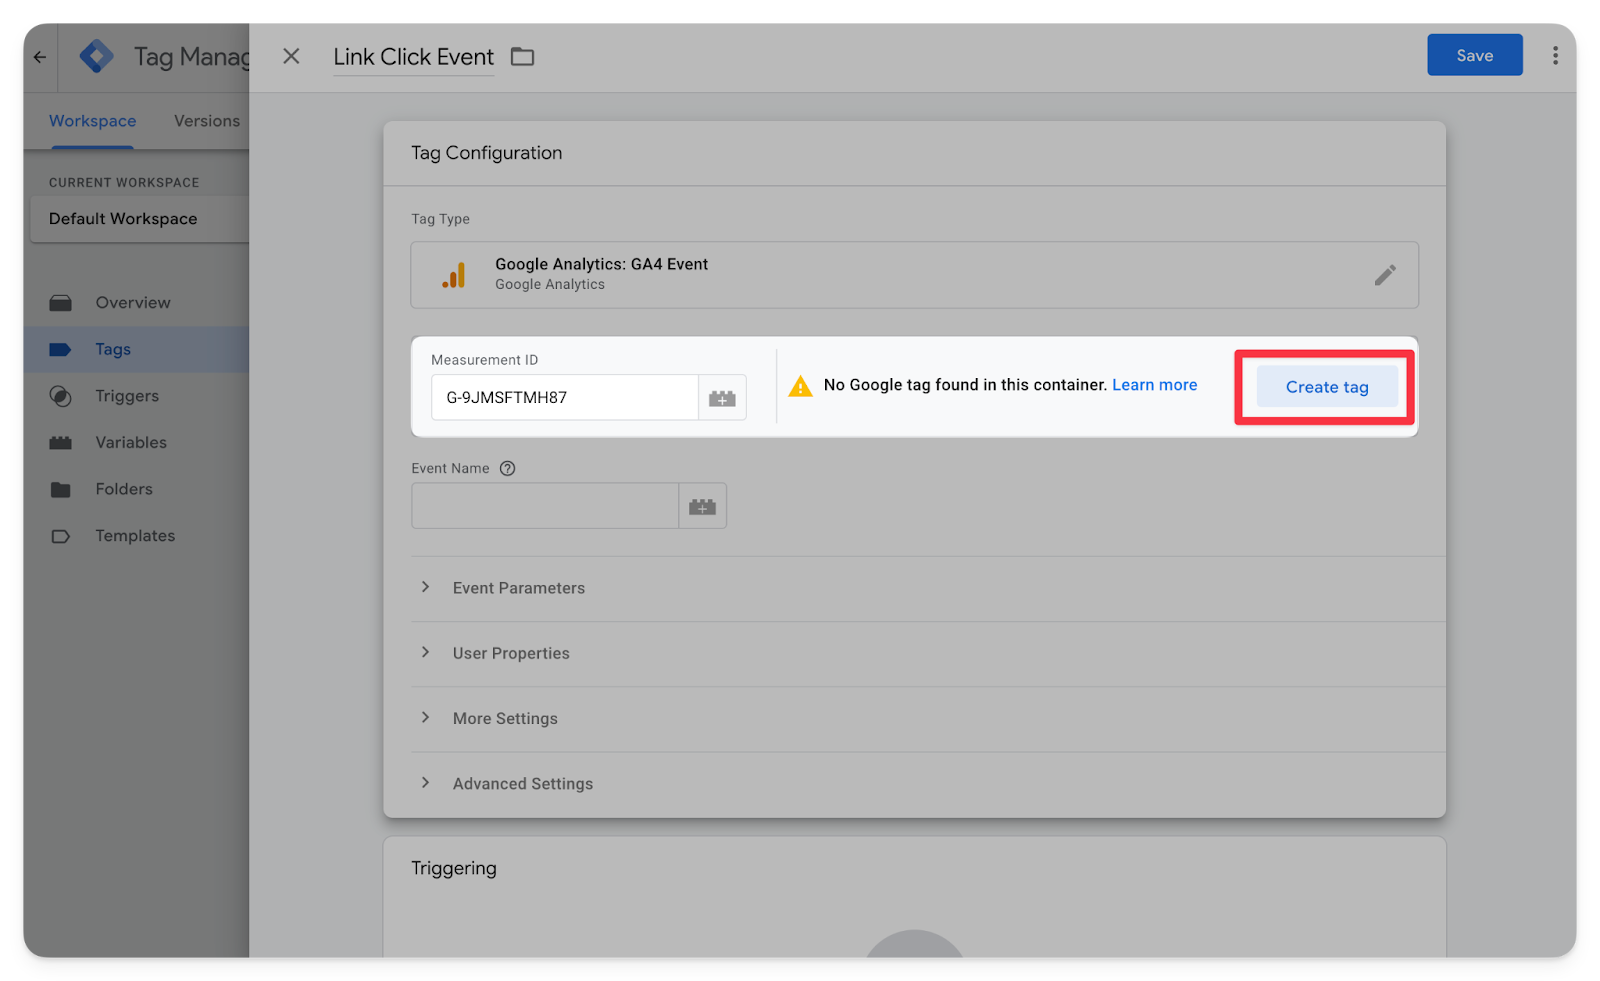Expand the Advanced Settings section

pos(522,784)
